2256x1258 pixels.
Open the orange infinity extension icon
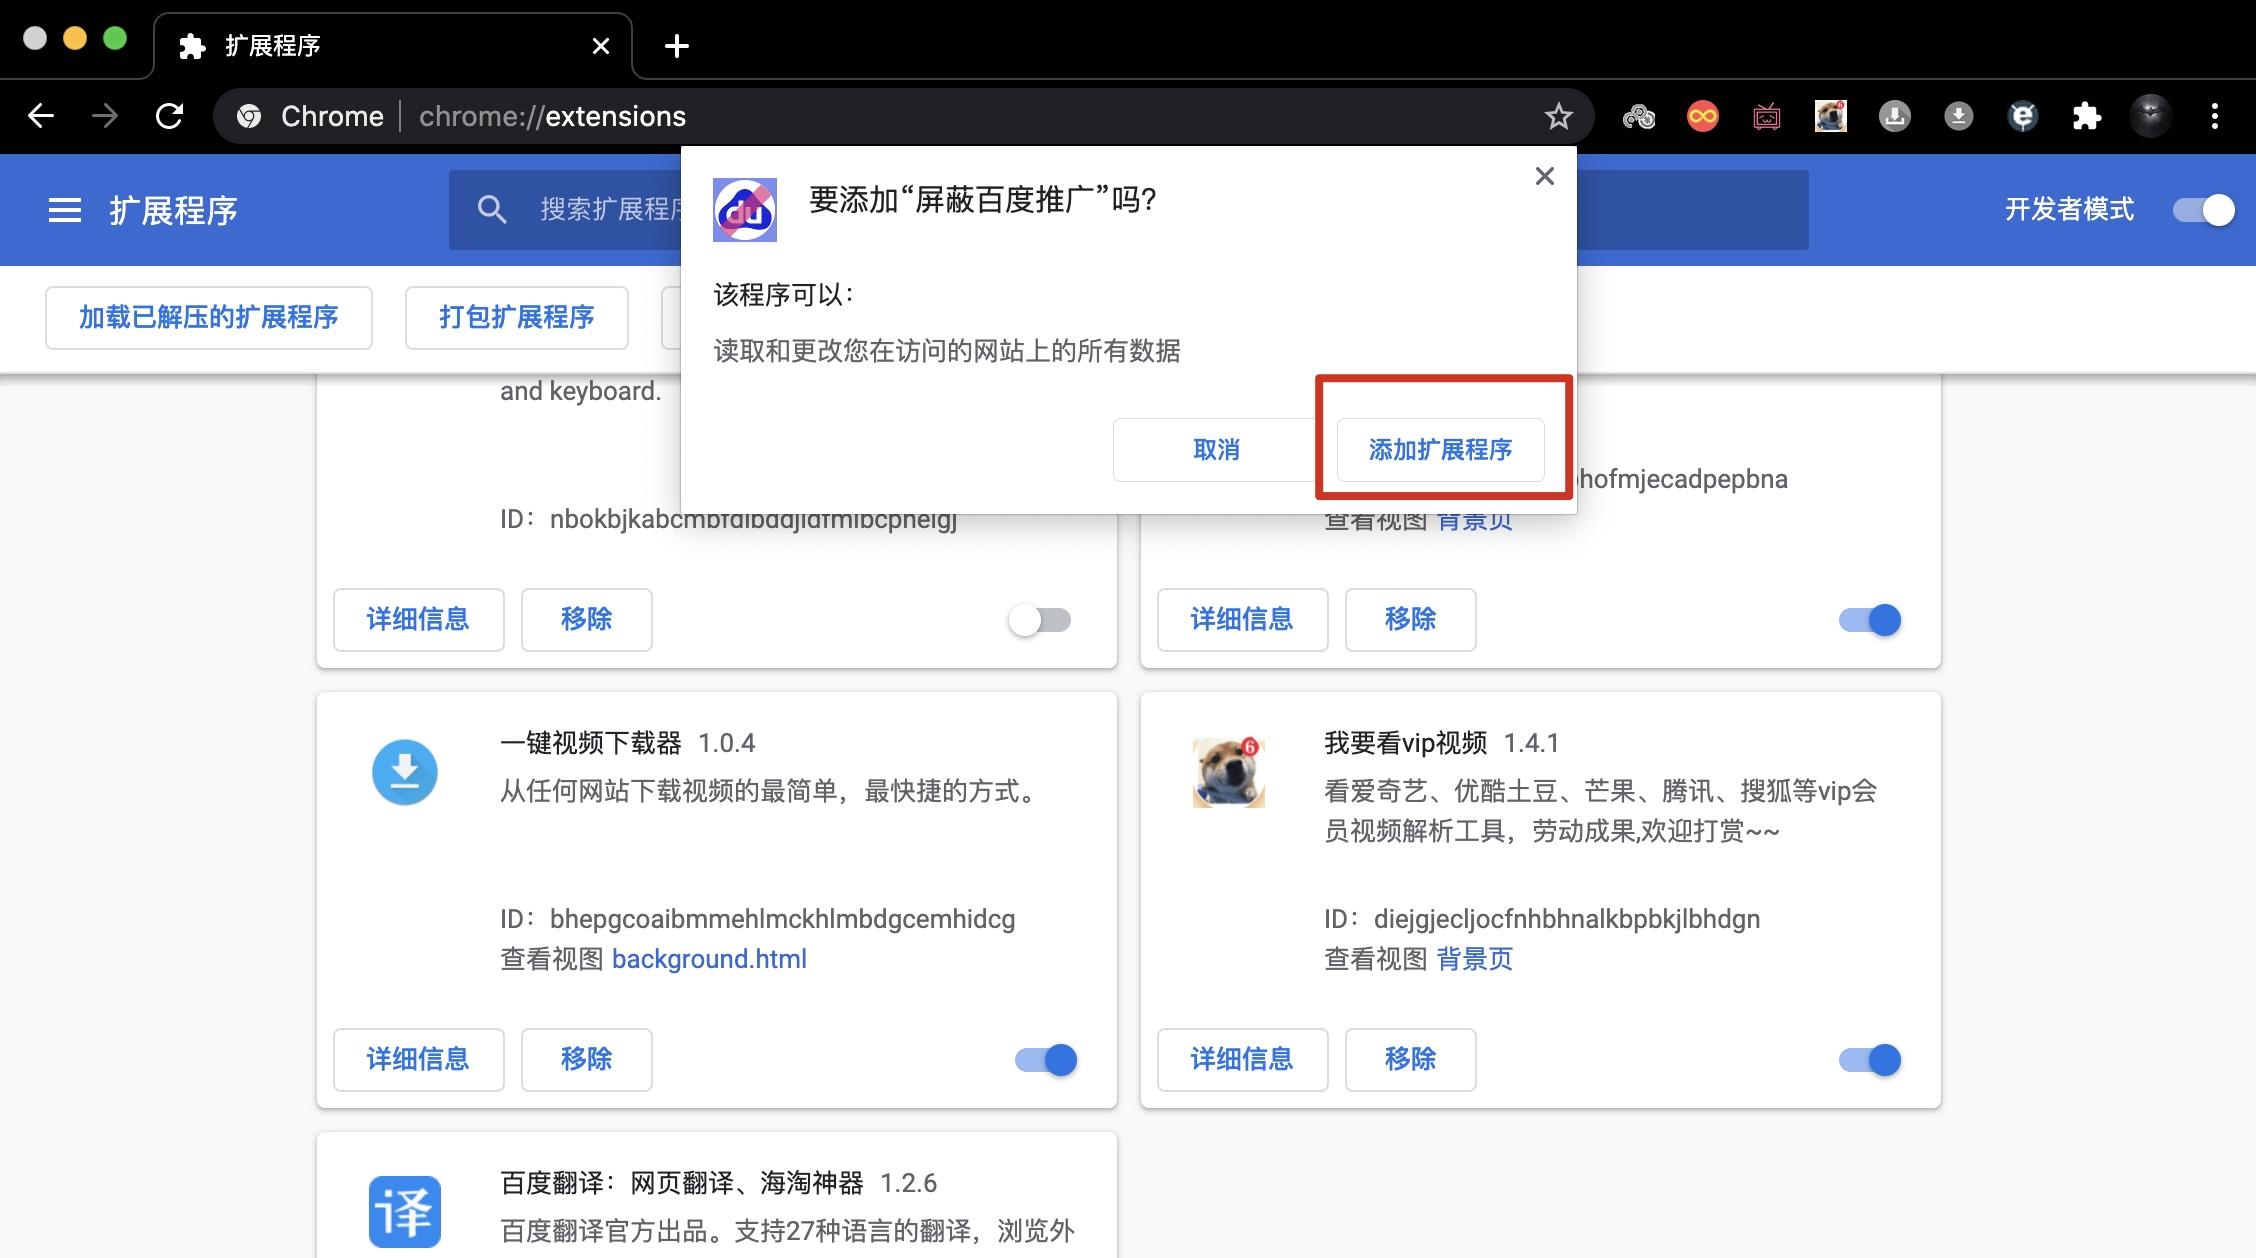point(1702,117)
